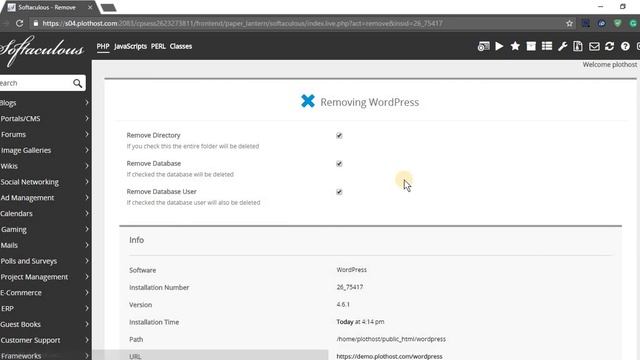Bookmark page with the address bar star

(x=569, y=24)
